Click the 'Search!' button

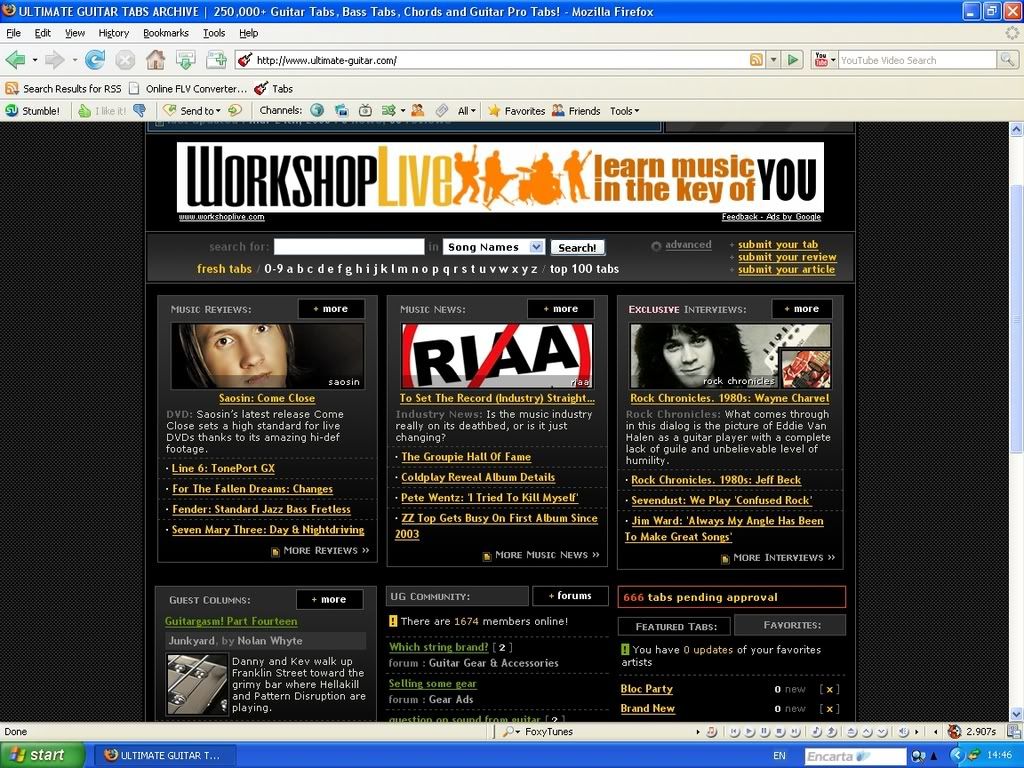pyautogui.click(x=577, y=248)
